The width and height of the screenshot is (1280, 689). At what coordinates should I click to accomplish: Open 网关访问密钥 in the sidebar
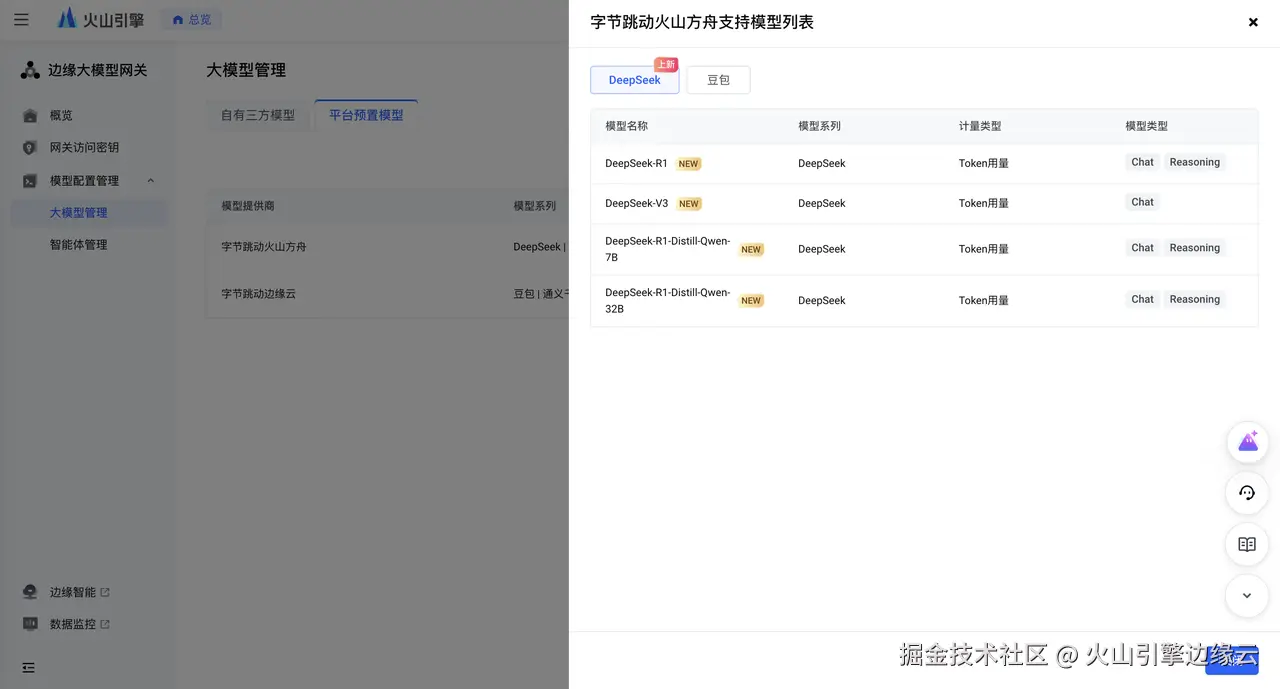pos(84,147)
